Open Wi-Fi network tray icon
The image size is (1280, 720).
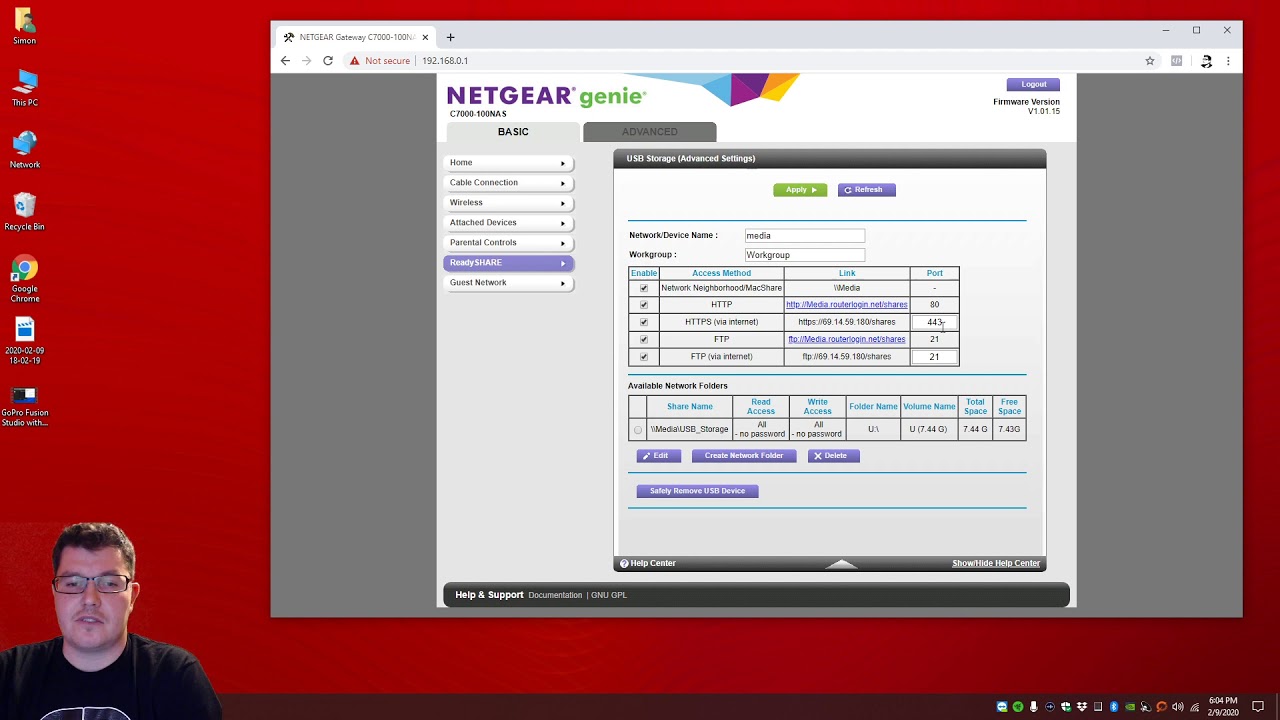click(x=1194, y=707)
